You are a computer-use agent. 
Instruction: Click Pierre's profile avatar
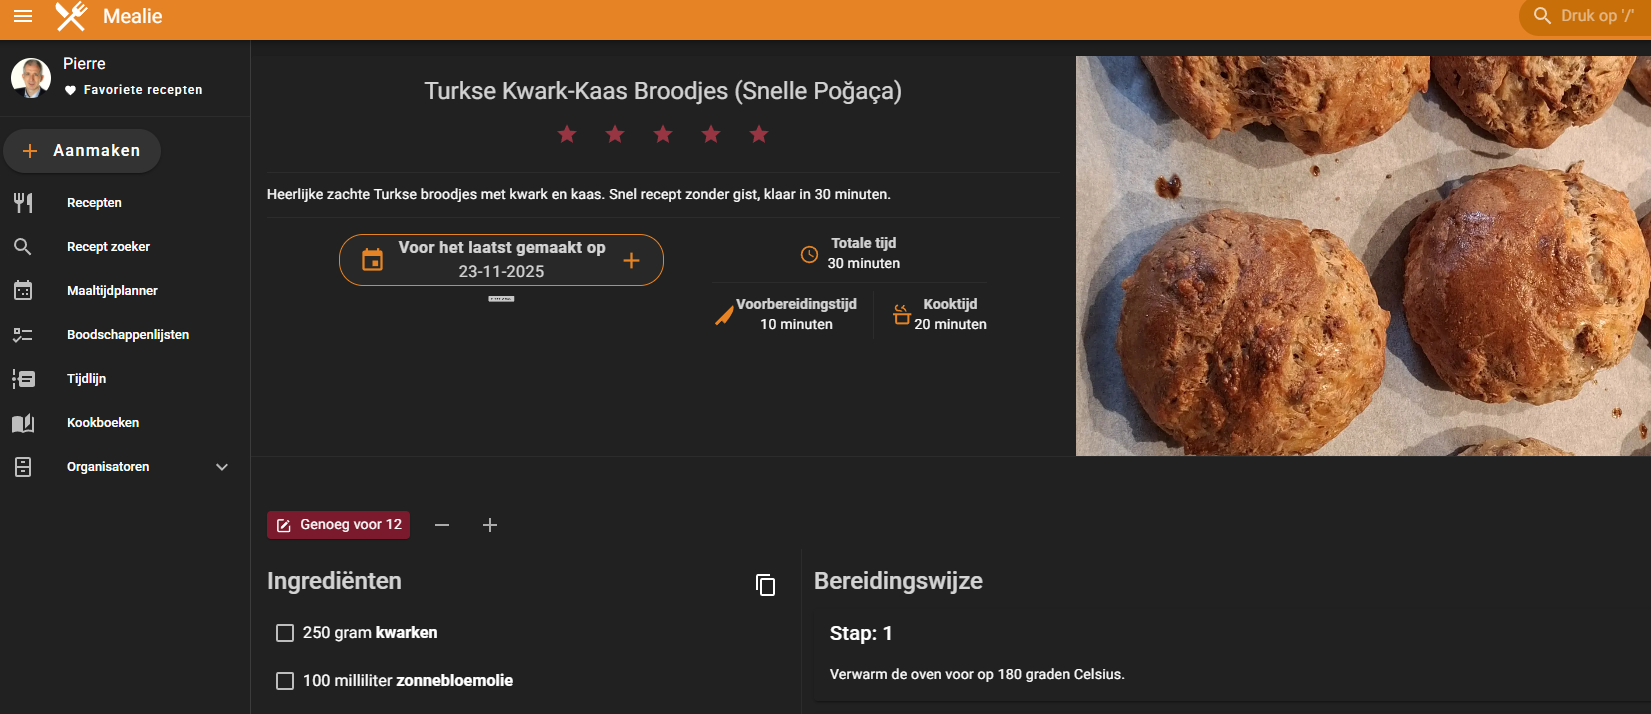[31, 77]
